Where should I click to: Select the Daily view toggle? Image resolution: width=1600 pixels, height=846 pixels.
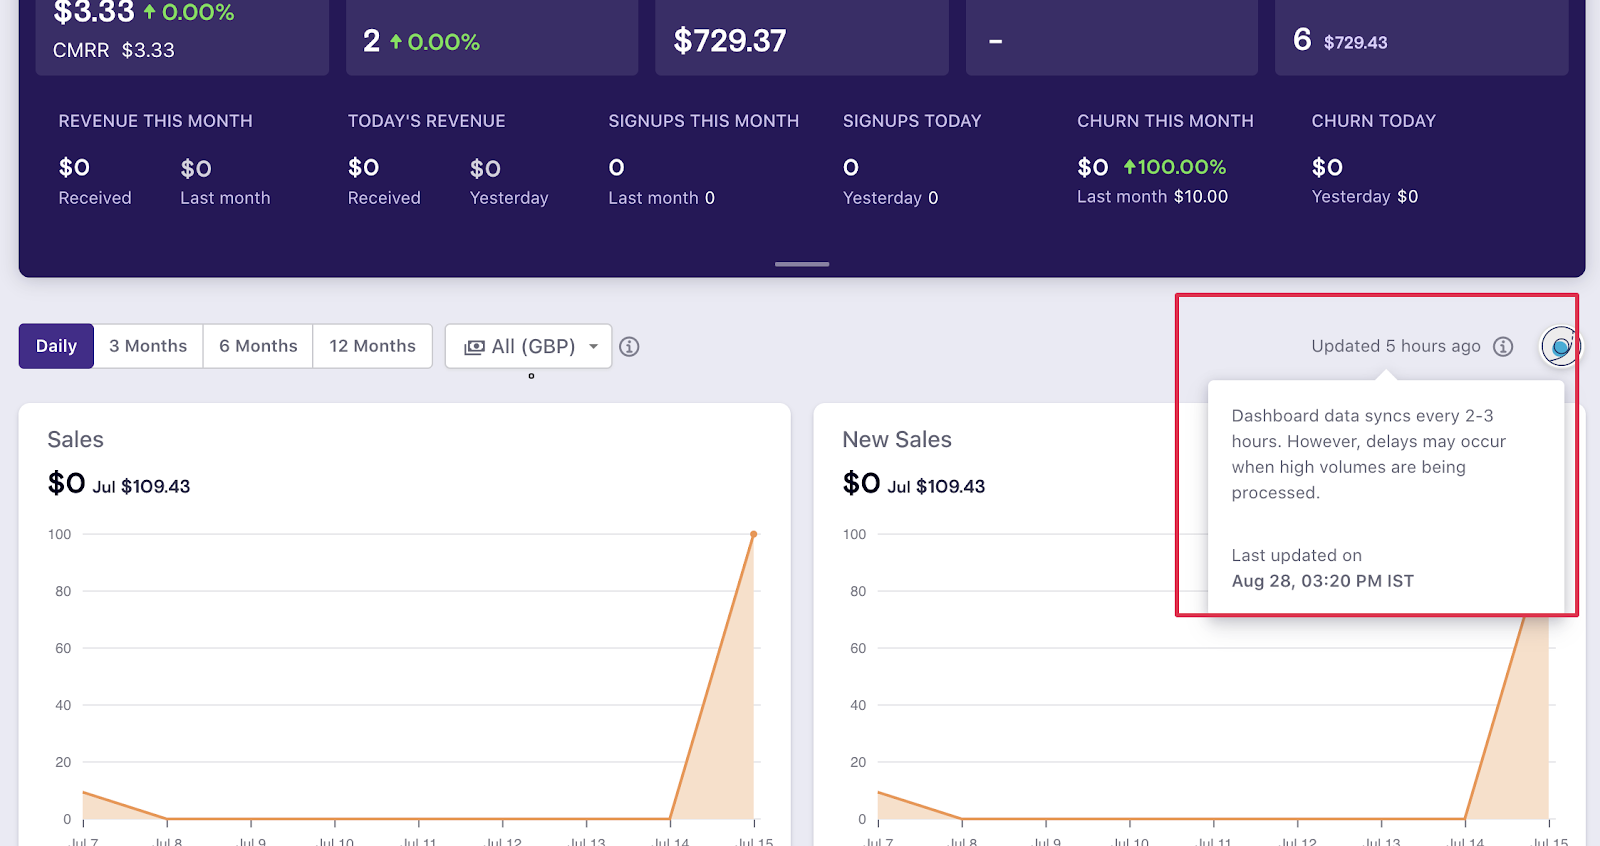pyautogui.click(x=56, y=346)
